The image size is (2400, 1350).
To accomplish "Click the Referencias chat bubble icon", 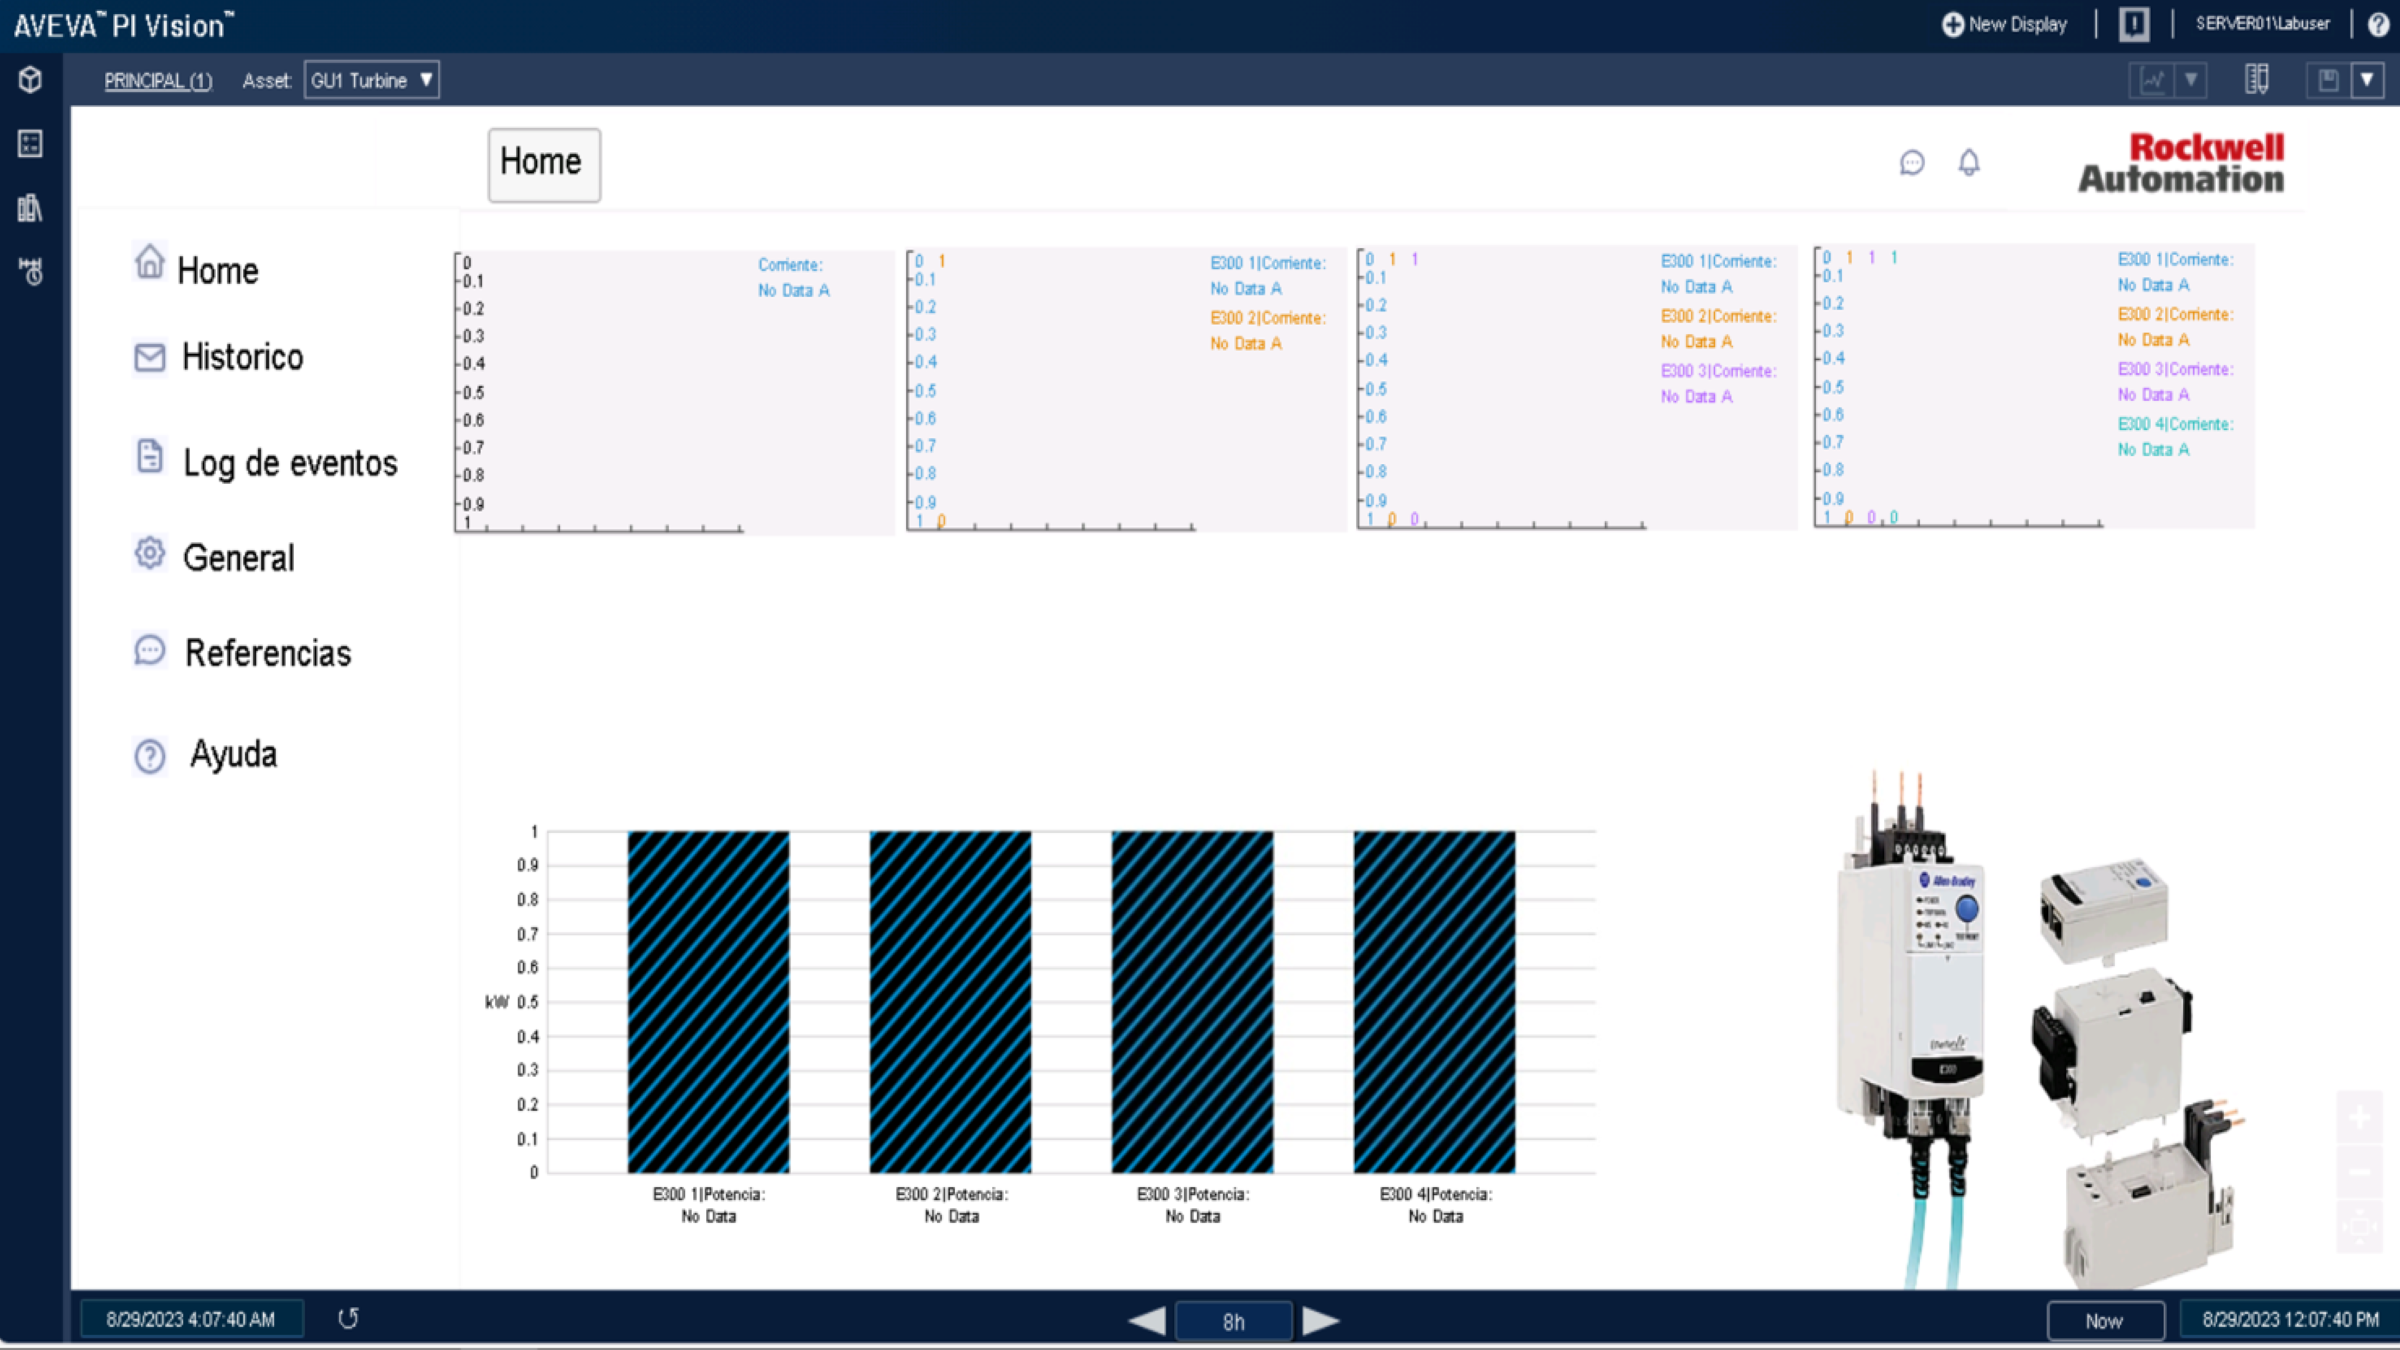I will 149,651.
